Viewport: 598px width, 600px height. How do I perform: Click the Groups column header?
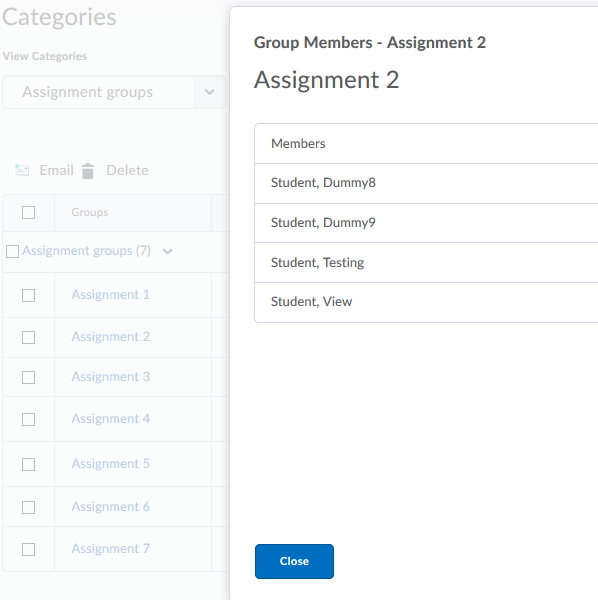click(90, 212)
